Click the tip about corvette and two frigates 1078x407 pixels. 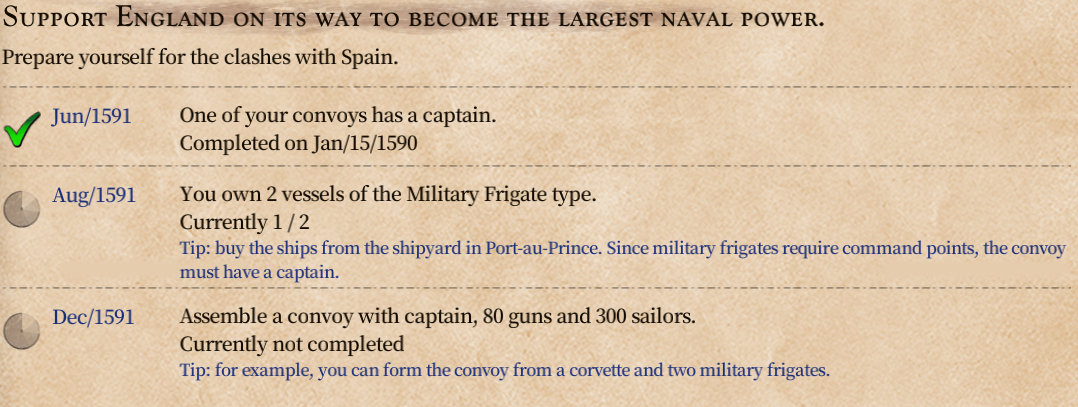click(504, 370)
